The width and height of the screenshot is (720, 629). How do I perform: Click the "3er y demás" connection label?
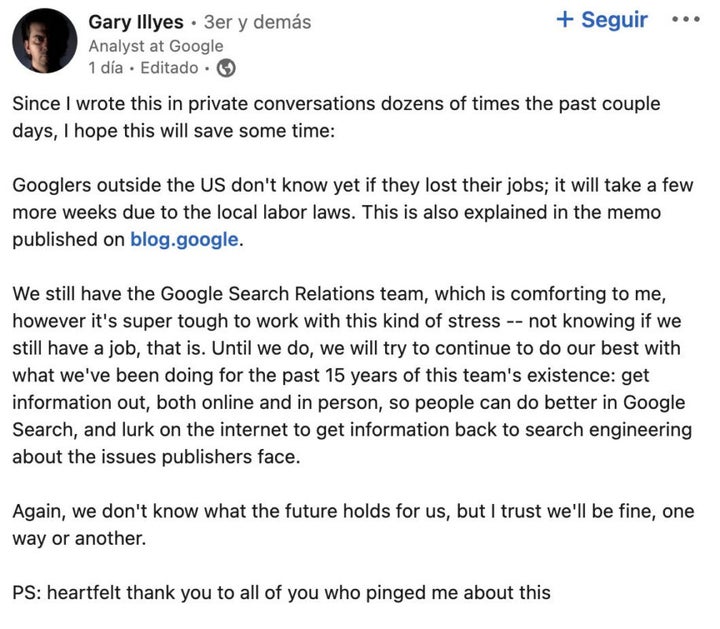(257, 22)
